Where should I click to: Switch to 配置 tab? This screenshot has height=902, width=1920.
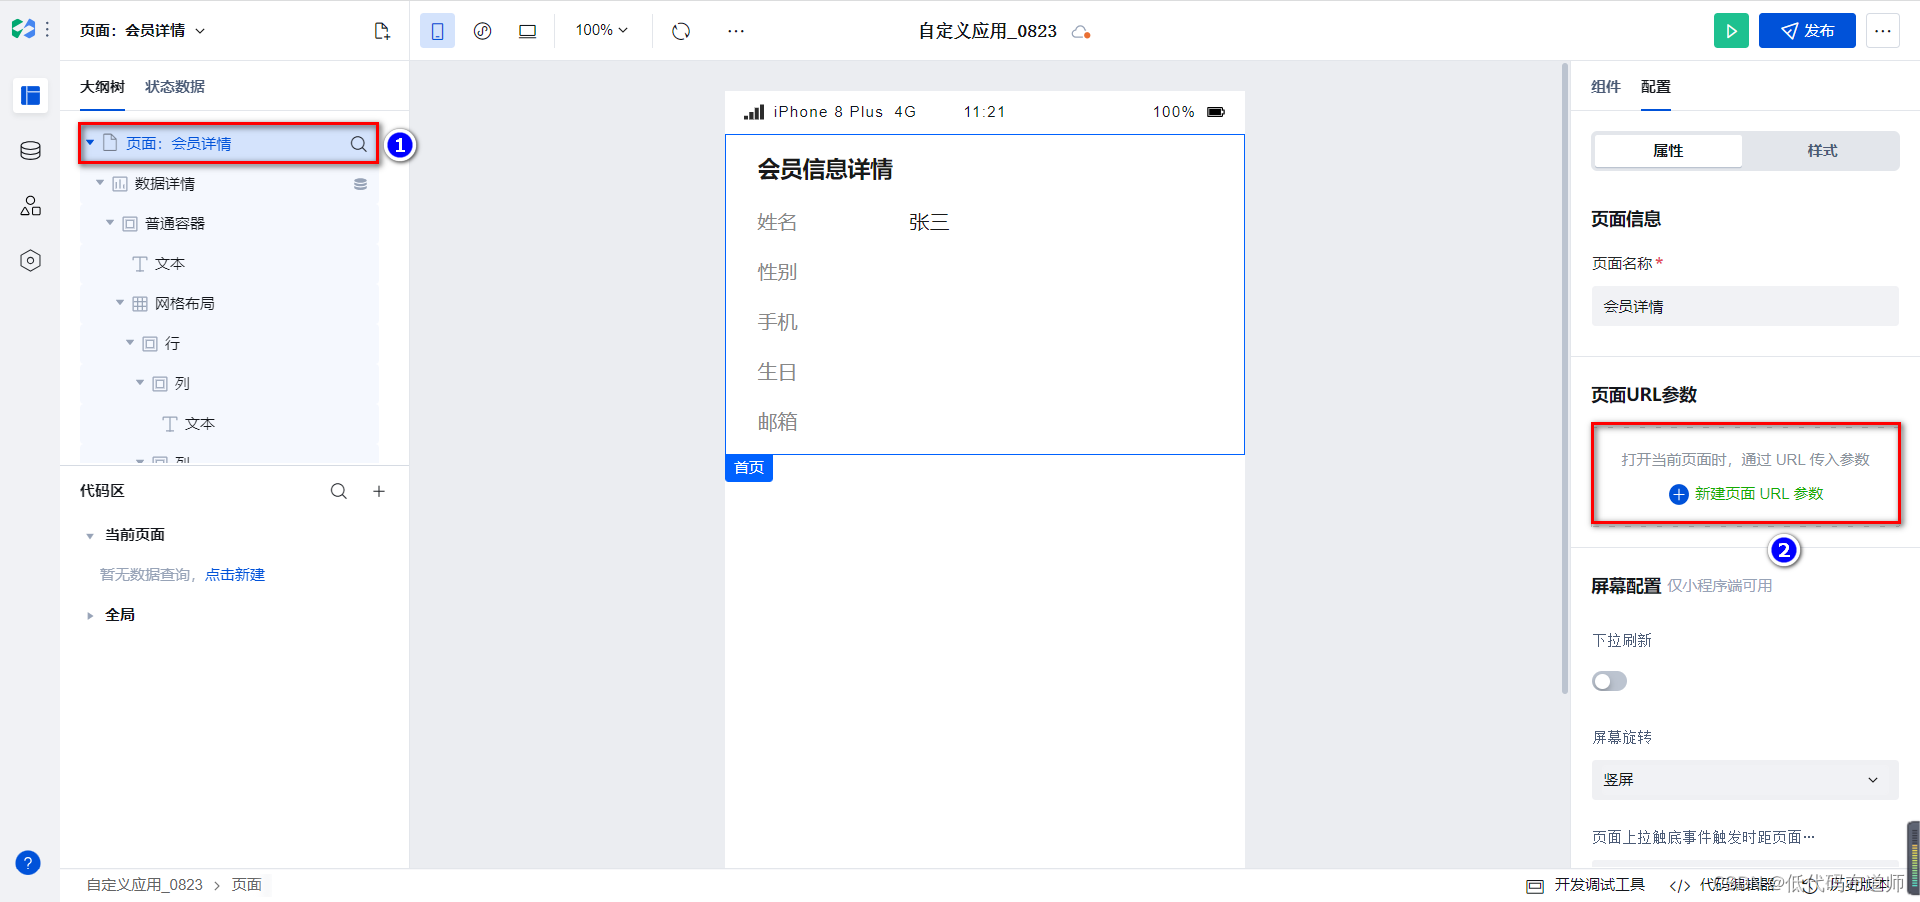[1656, 87]
